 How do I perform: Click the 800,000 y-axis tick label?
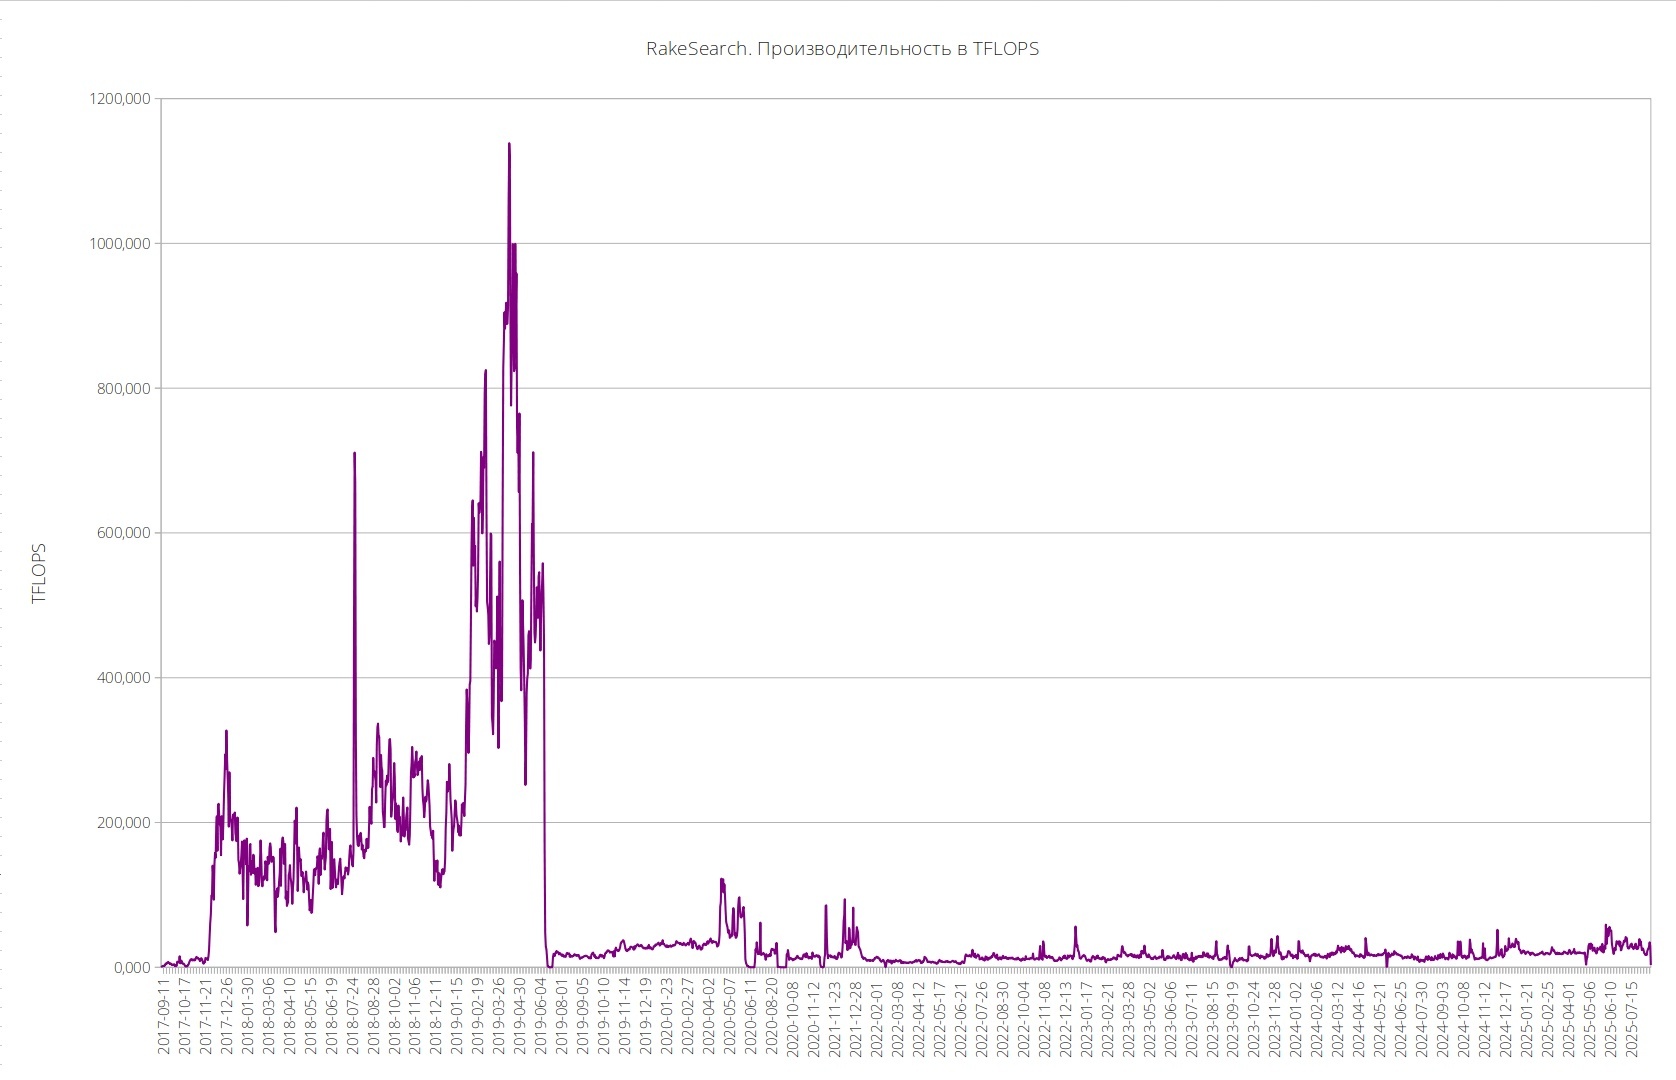pos(123,389)
